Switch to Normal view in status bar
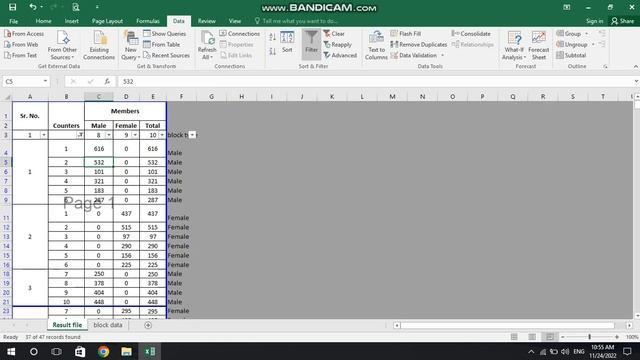640x360 pixels. click(x=514, y=337)
